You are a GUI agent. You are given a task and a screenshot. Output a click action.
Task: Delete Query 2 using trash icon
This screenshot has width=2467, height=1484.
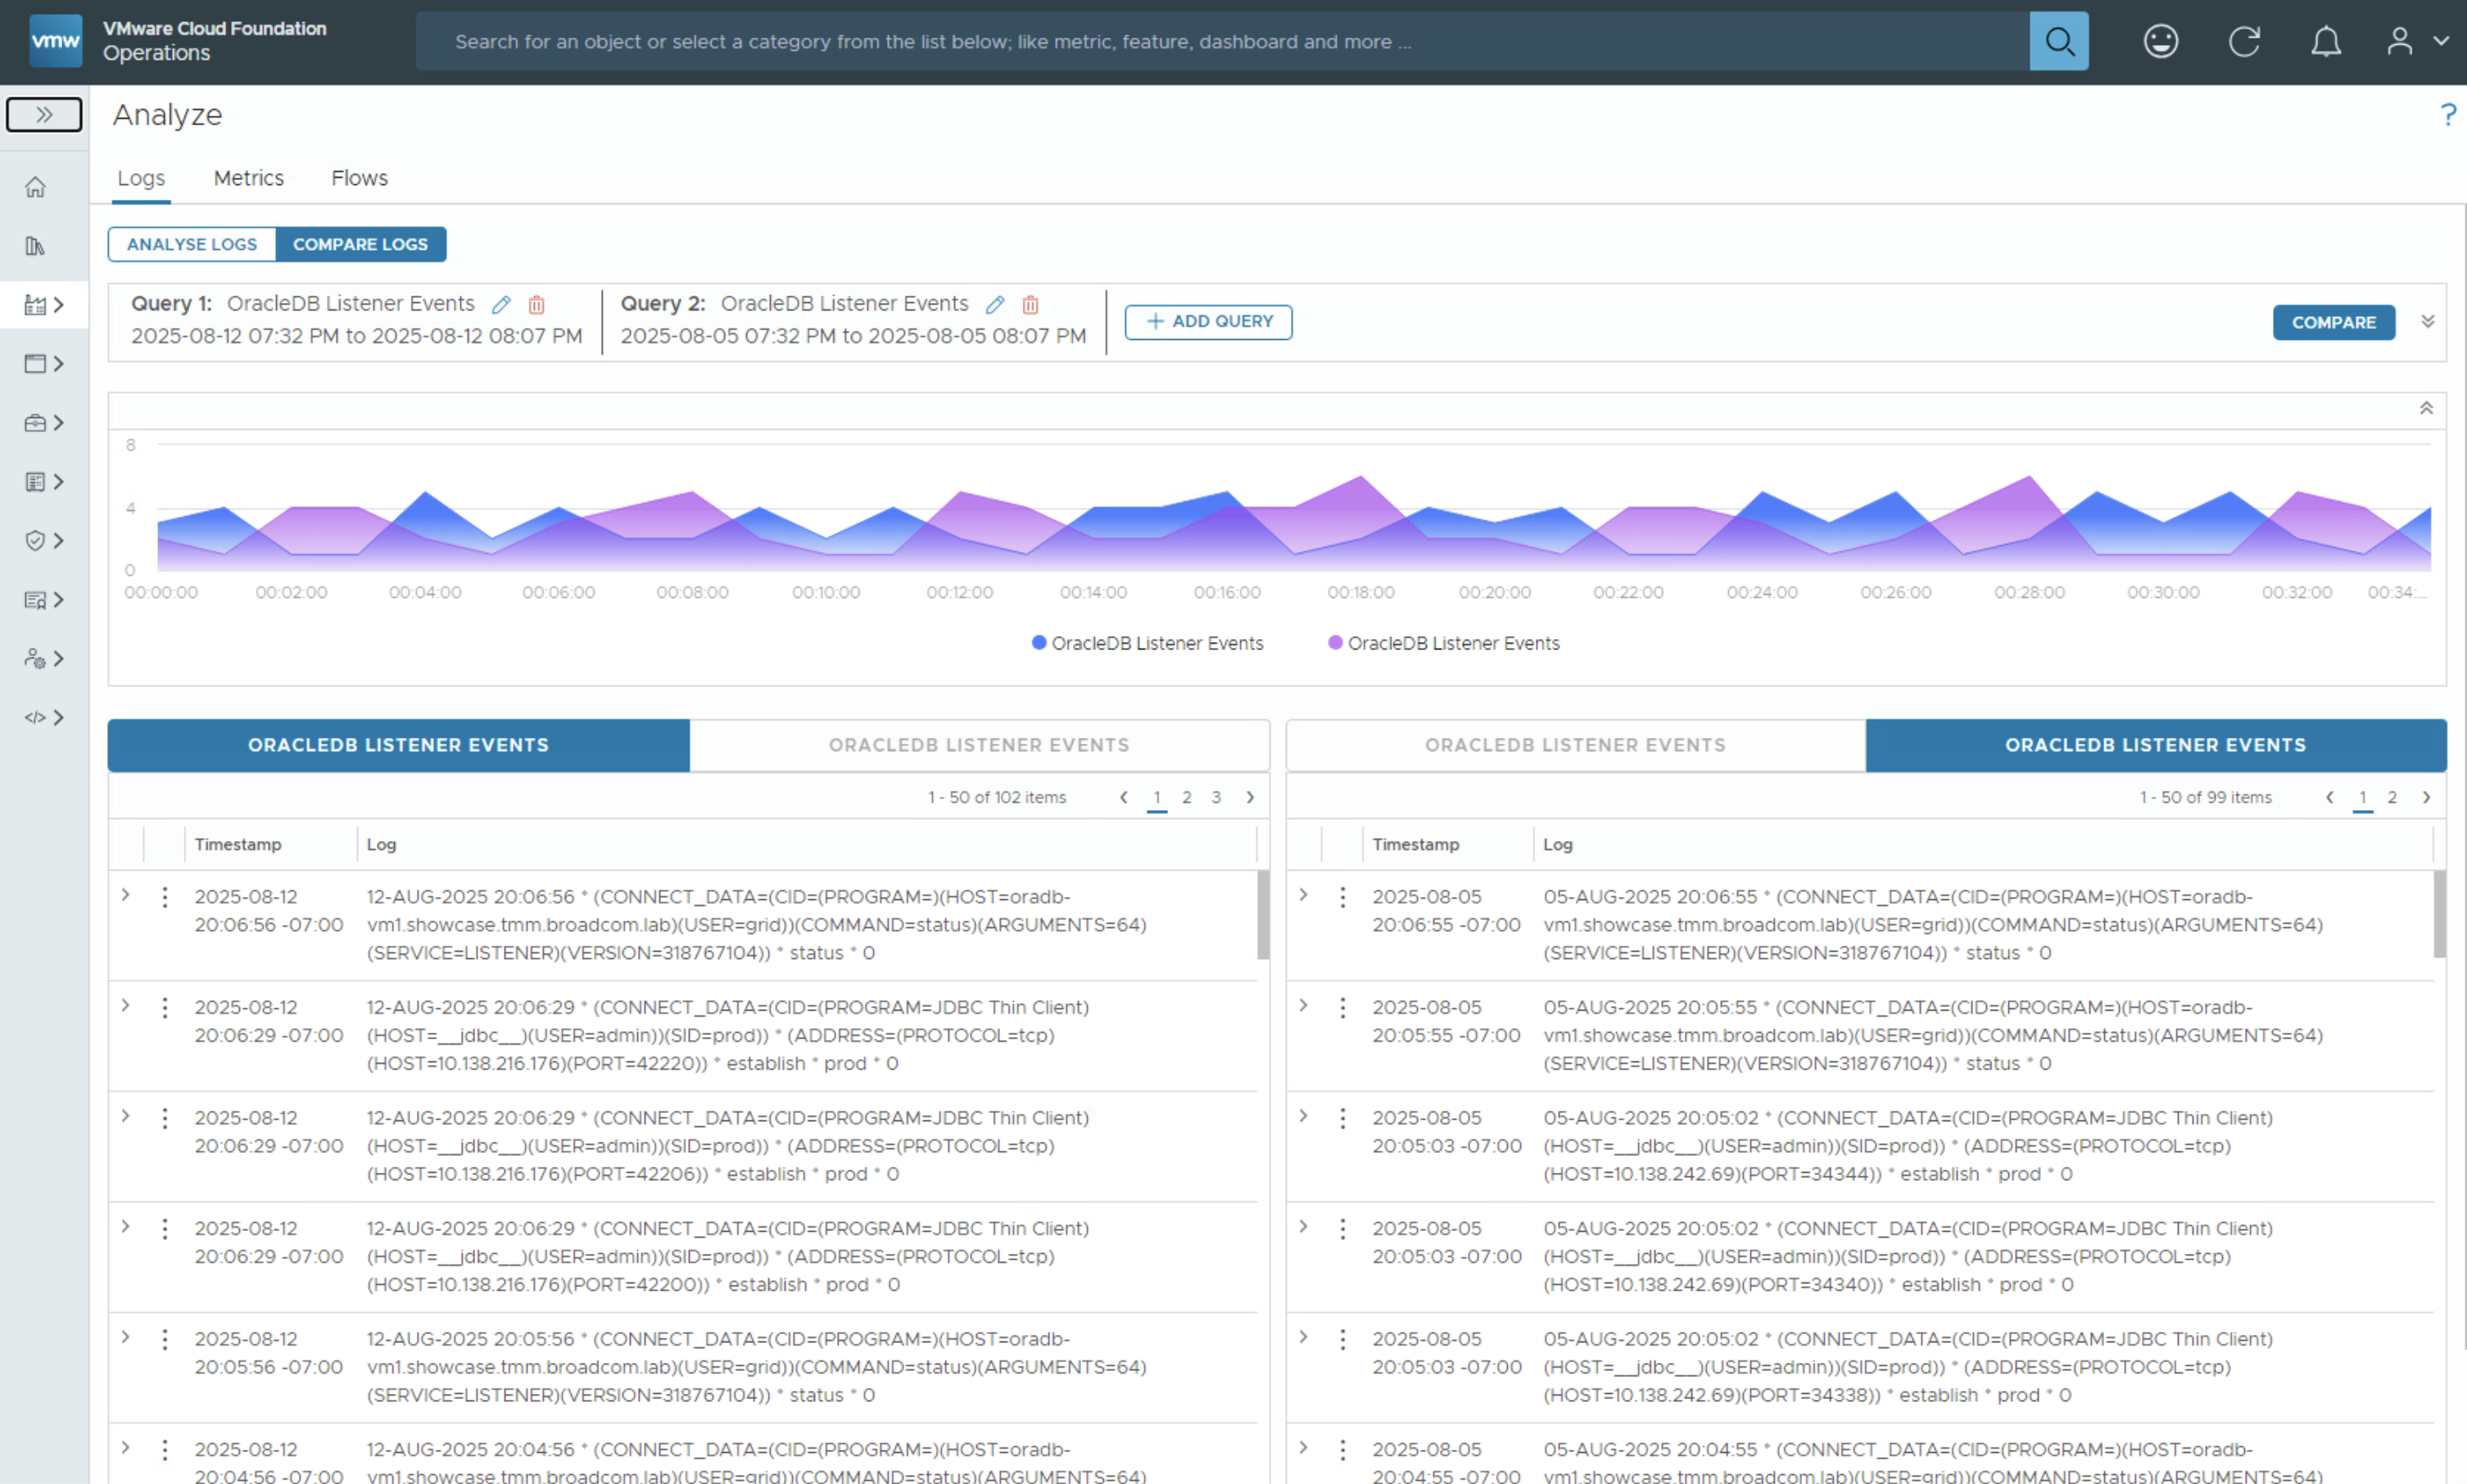[1030, 304]
